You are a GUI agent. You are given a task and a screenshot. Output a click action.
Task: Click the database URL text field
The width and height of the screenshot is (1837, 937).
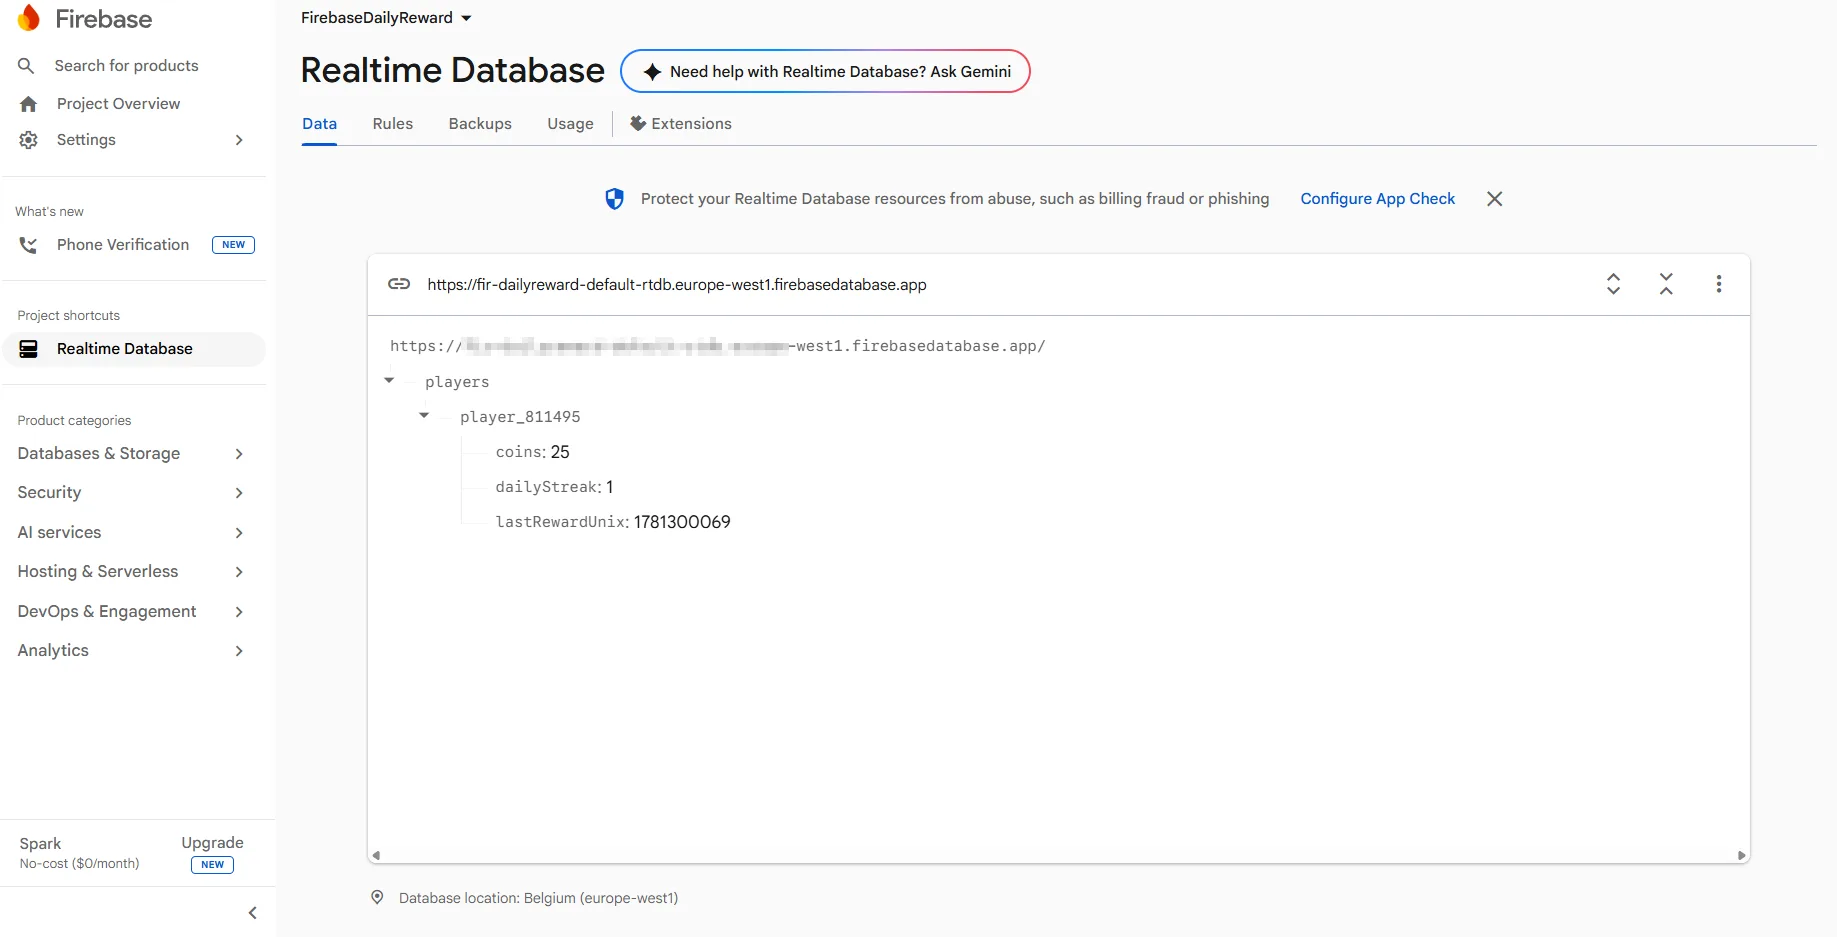tap(677, 285)
